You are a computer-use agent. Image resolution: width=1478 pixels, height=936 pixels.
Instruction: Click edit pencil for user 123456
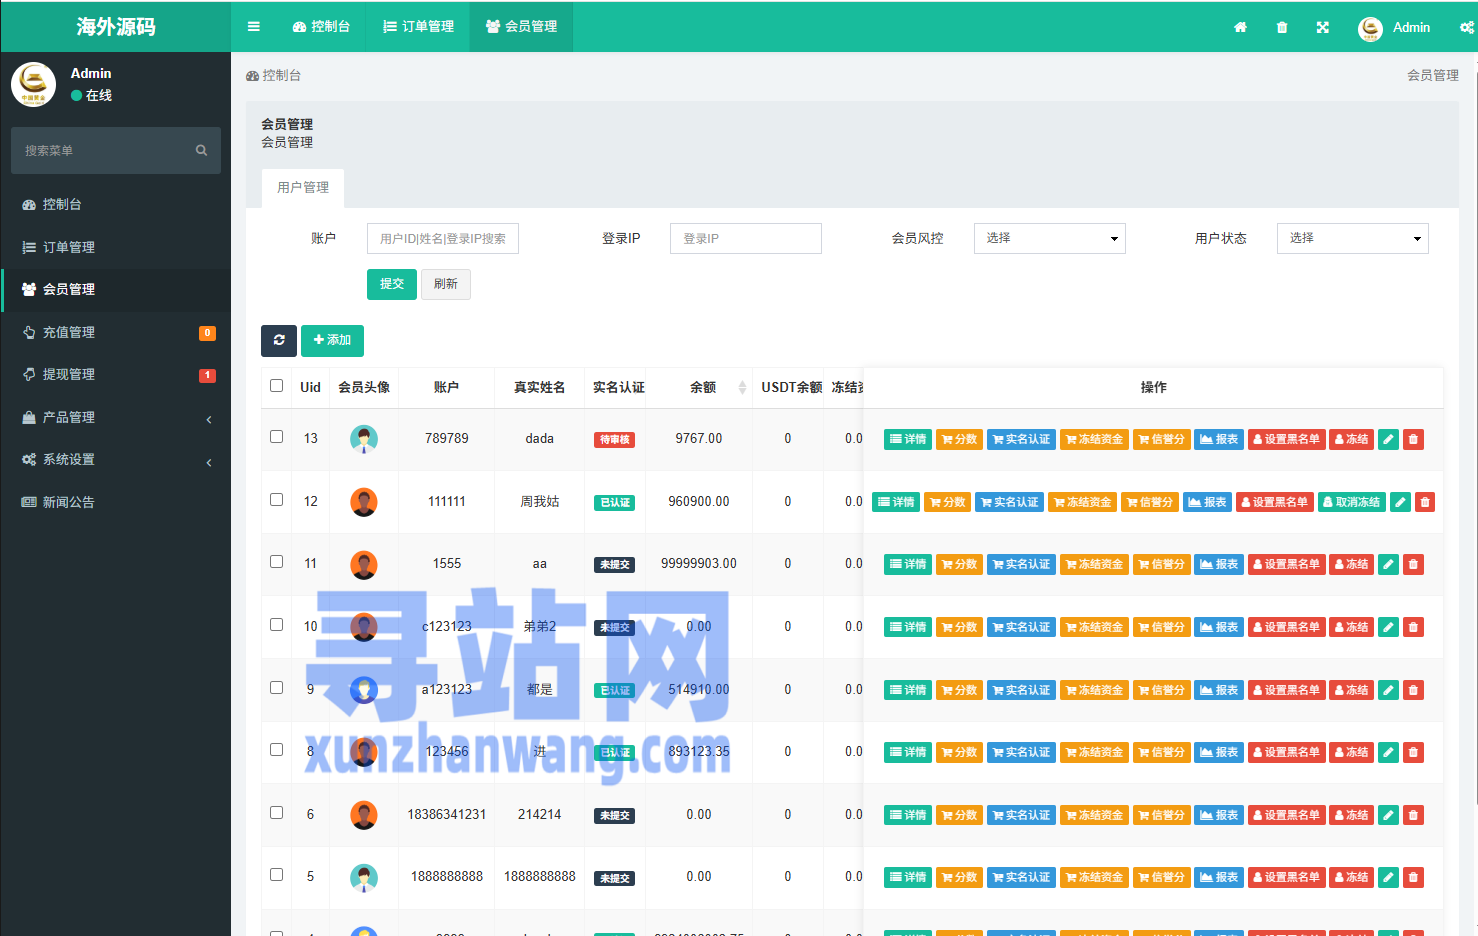point(1388,752)
